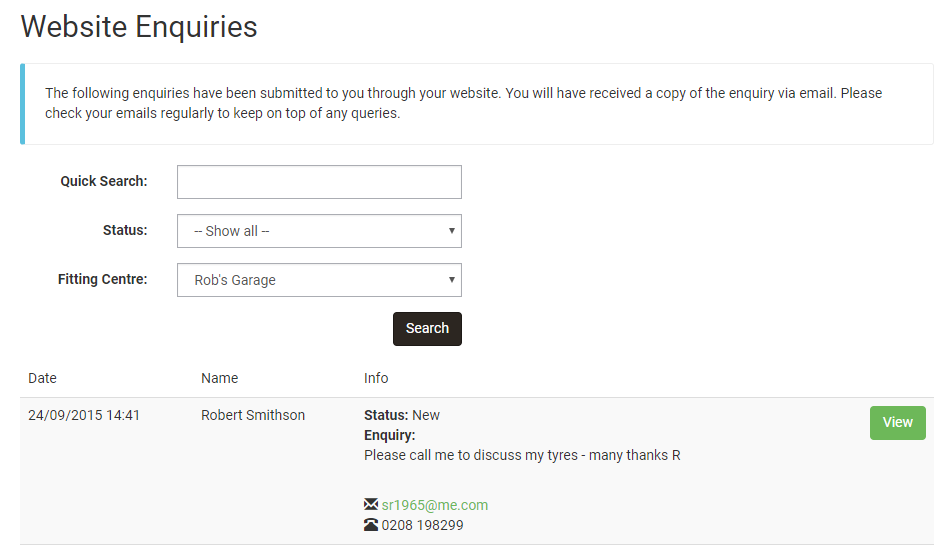Focus the Quick Search text field
This screenshot has height=551, width=942.
[x=319, y=182]
